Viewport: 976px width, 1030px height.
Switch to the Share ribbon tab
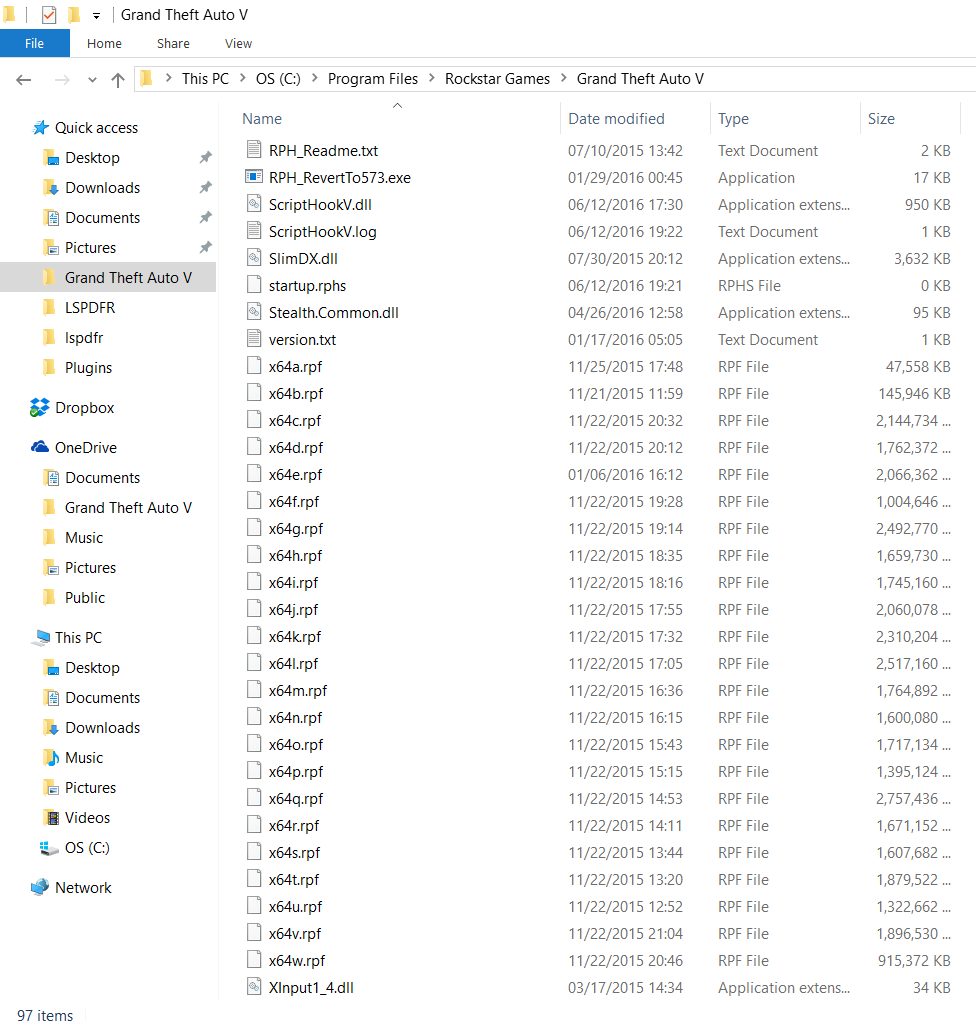(x=173, y=43)
